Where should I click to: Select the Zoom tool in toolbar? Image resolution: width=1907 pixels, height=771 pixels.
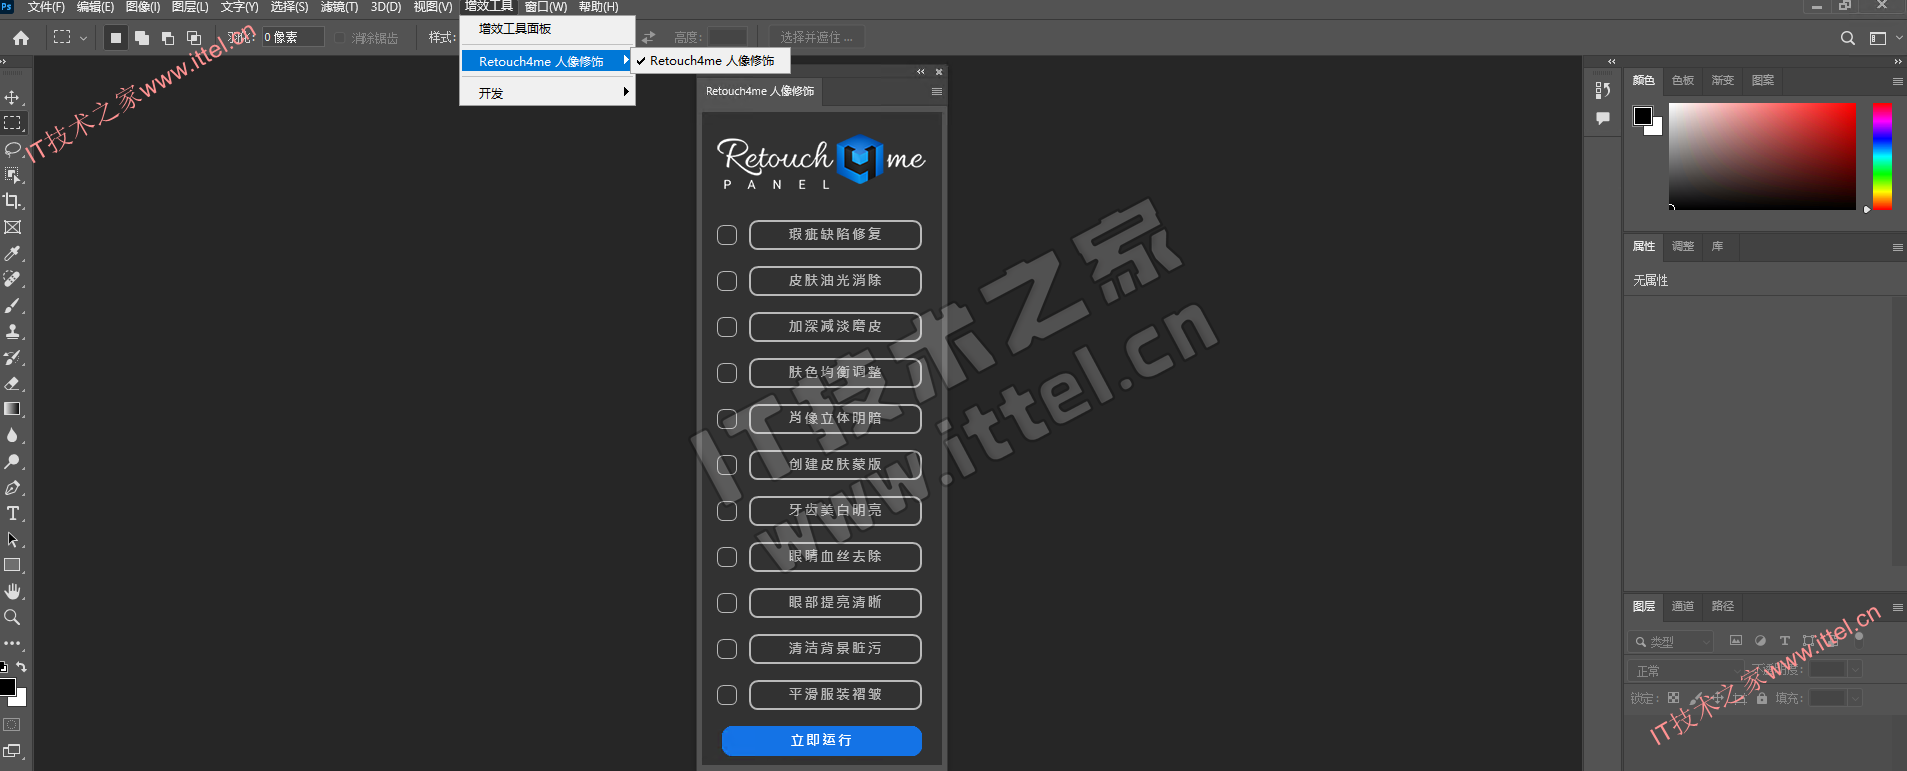(x=12, y=617)
